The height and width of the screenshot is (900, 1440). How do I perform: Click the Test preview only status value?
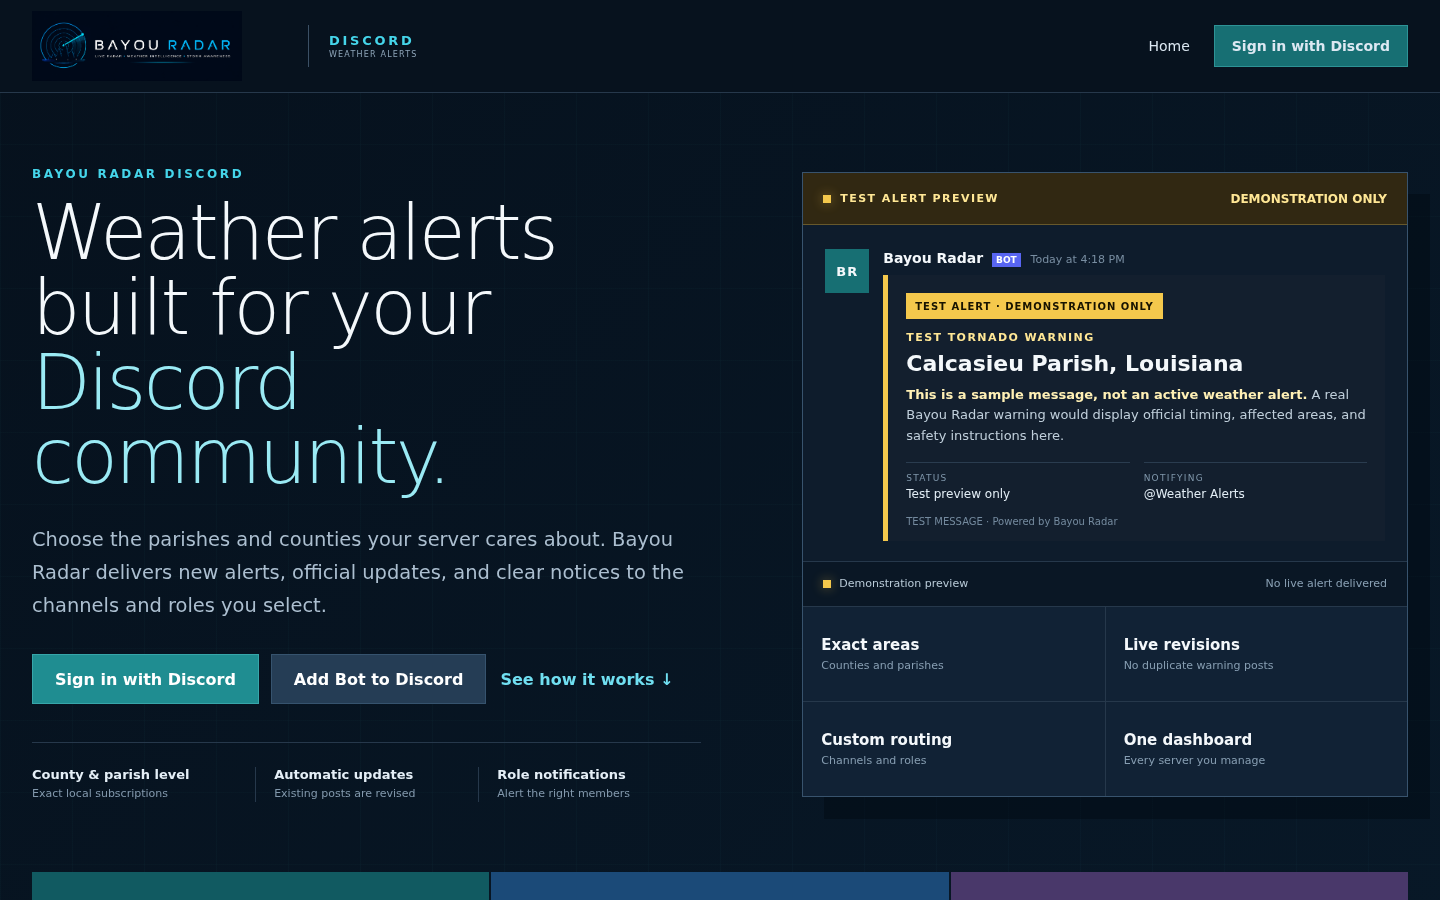(x=958, y=494)
